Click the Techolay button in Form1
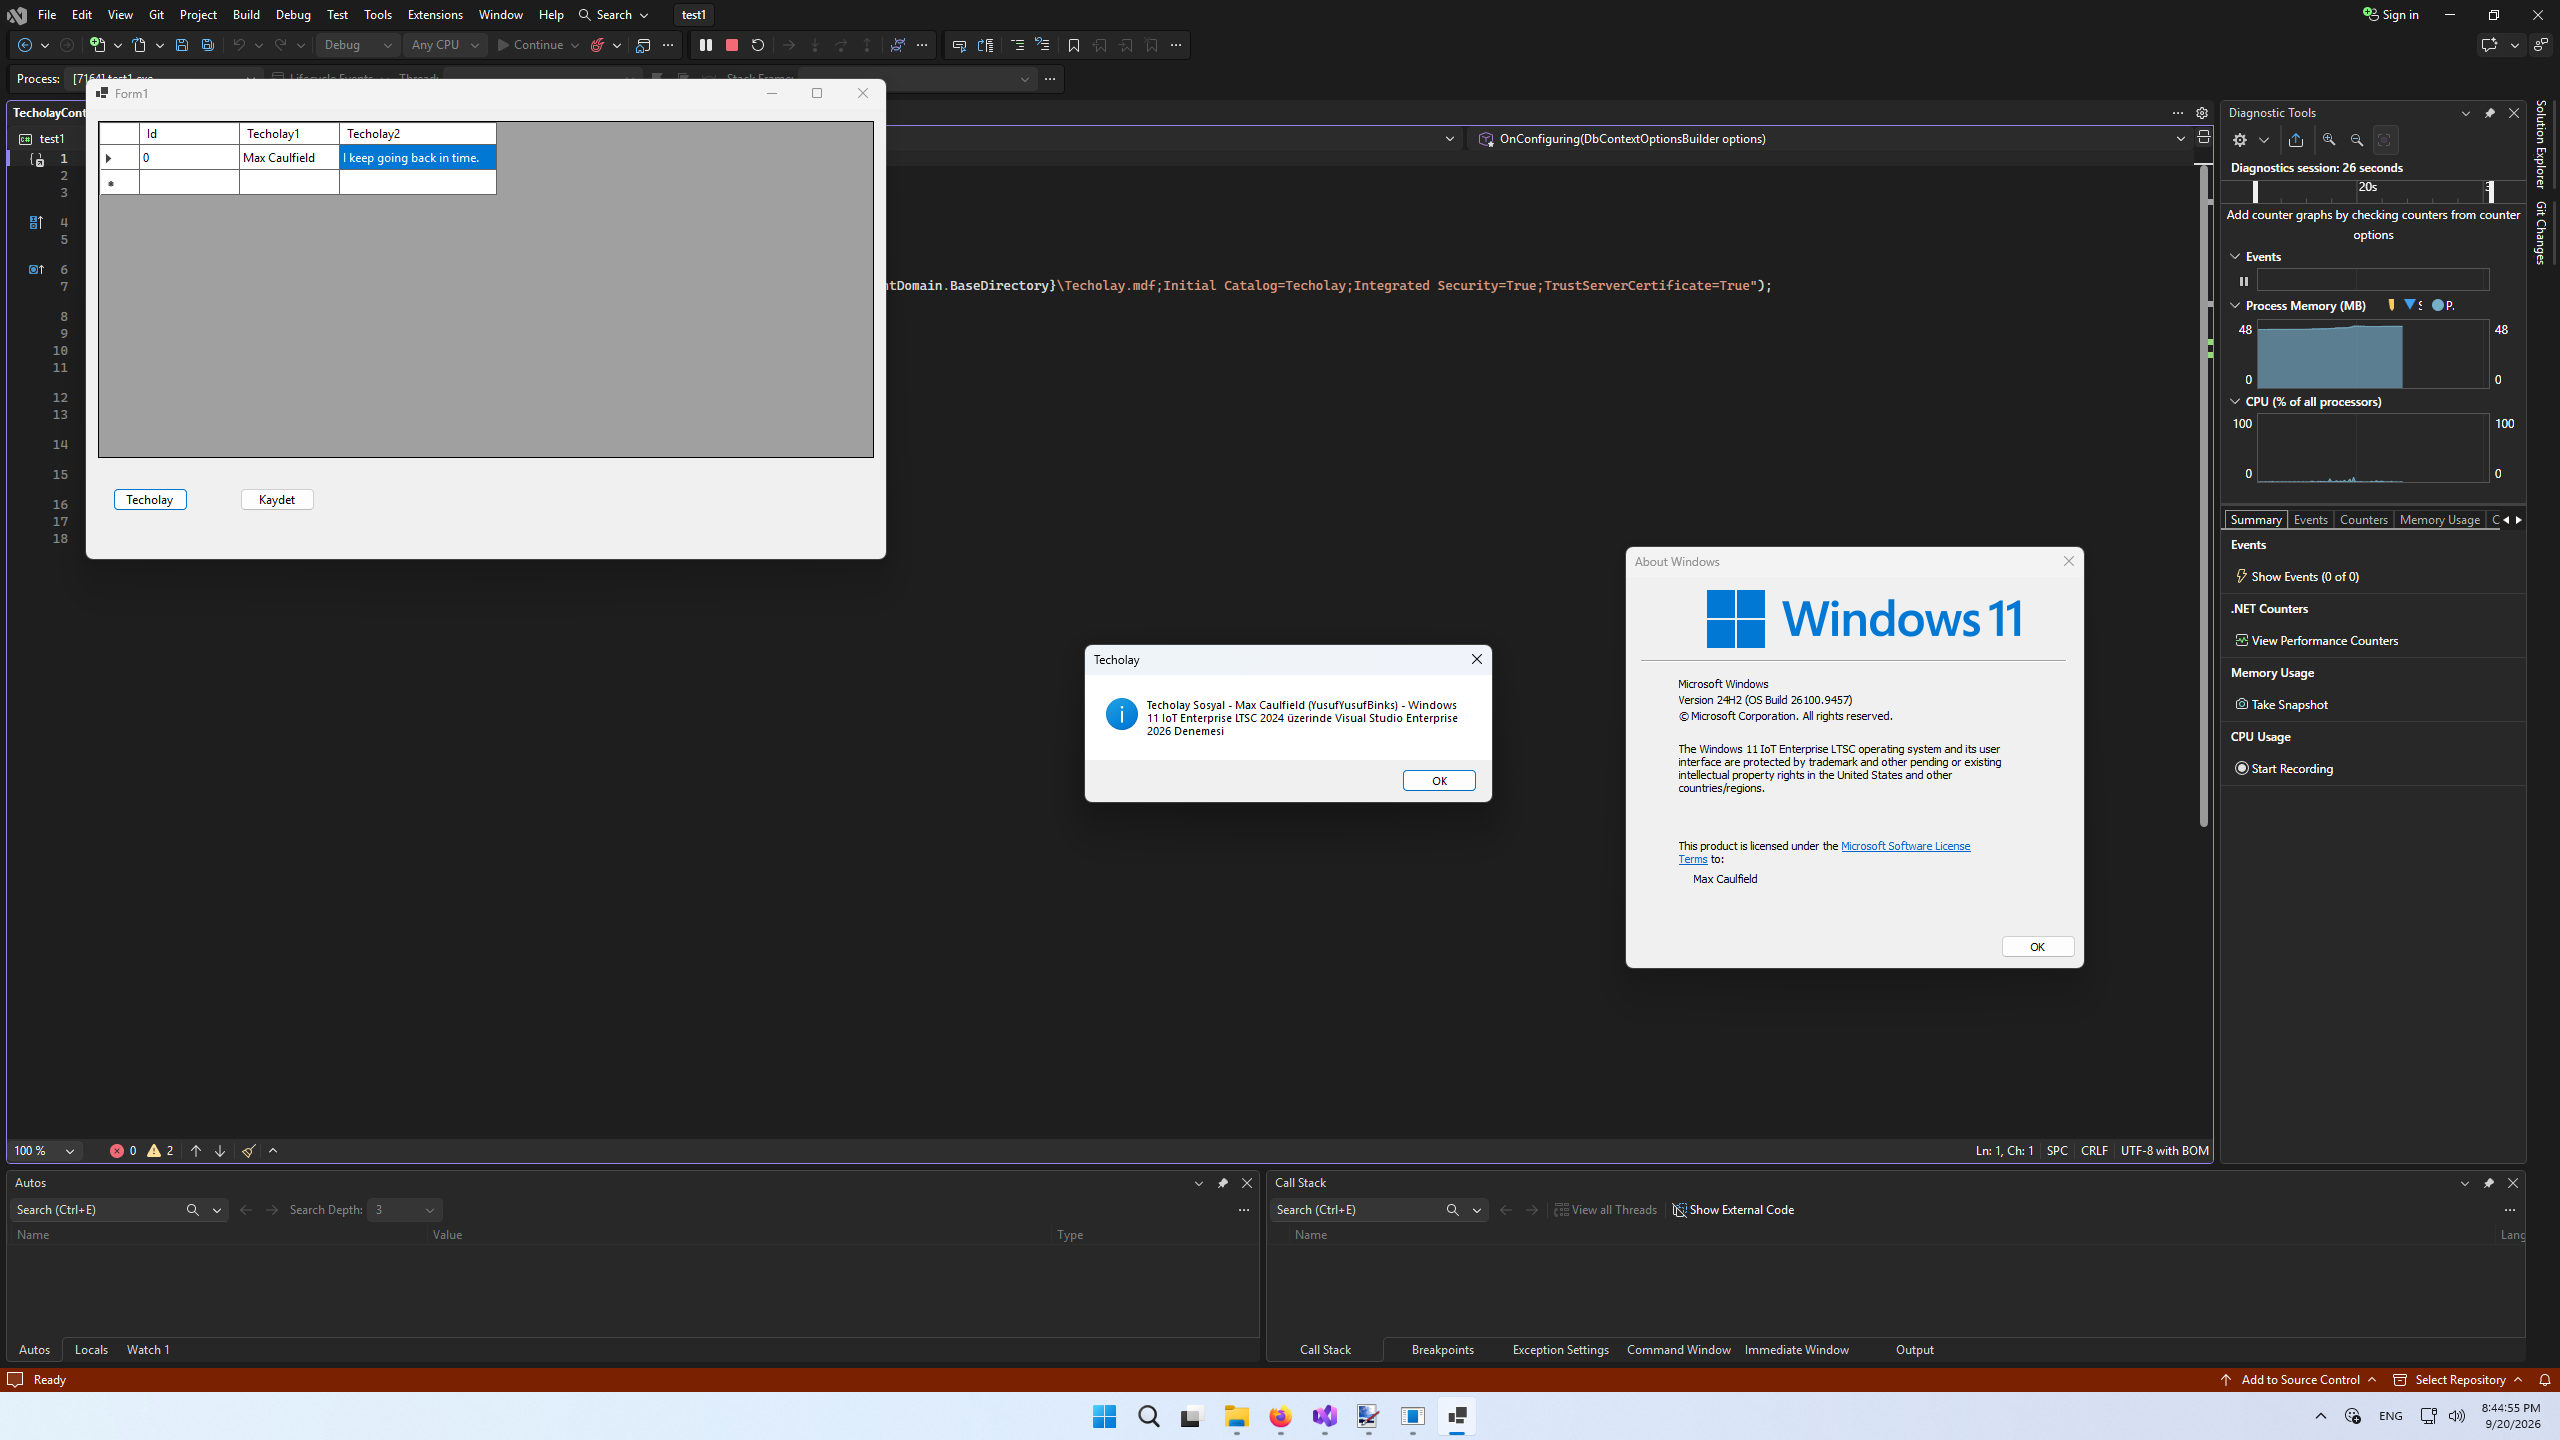Image resolution: width=2560 pixels, height=1440 pixels. click(x=150, y=500)
